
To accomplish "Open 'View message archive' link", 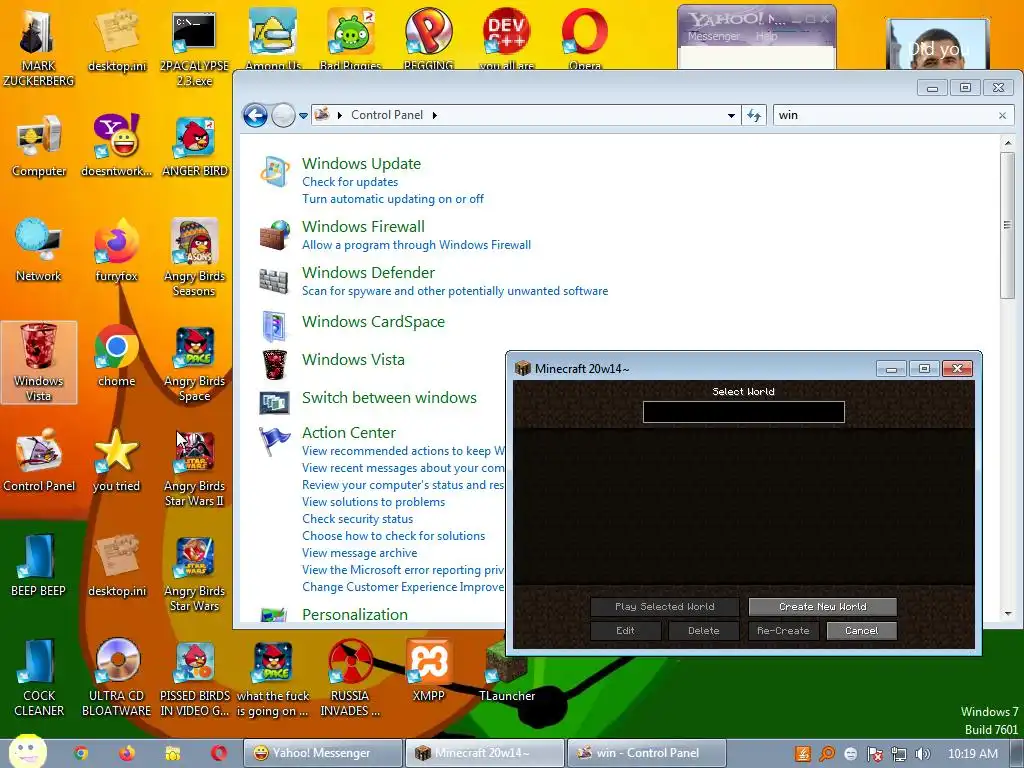I will pyautogui.click(x=359, y=553).
